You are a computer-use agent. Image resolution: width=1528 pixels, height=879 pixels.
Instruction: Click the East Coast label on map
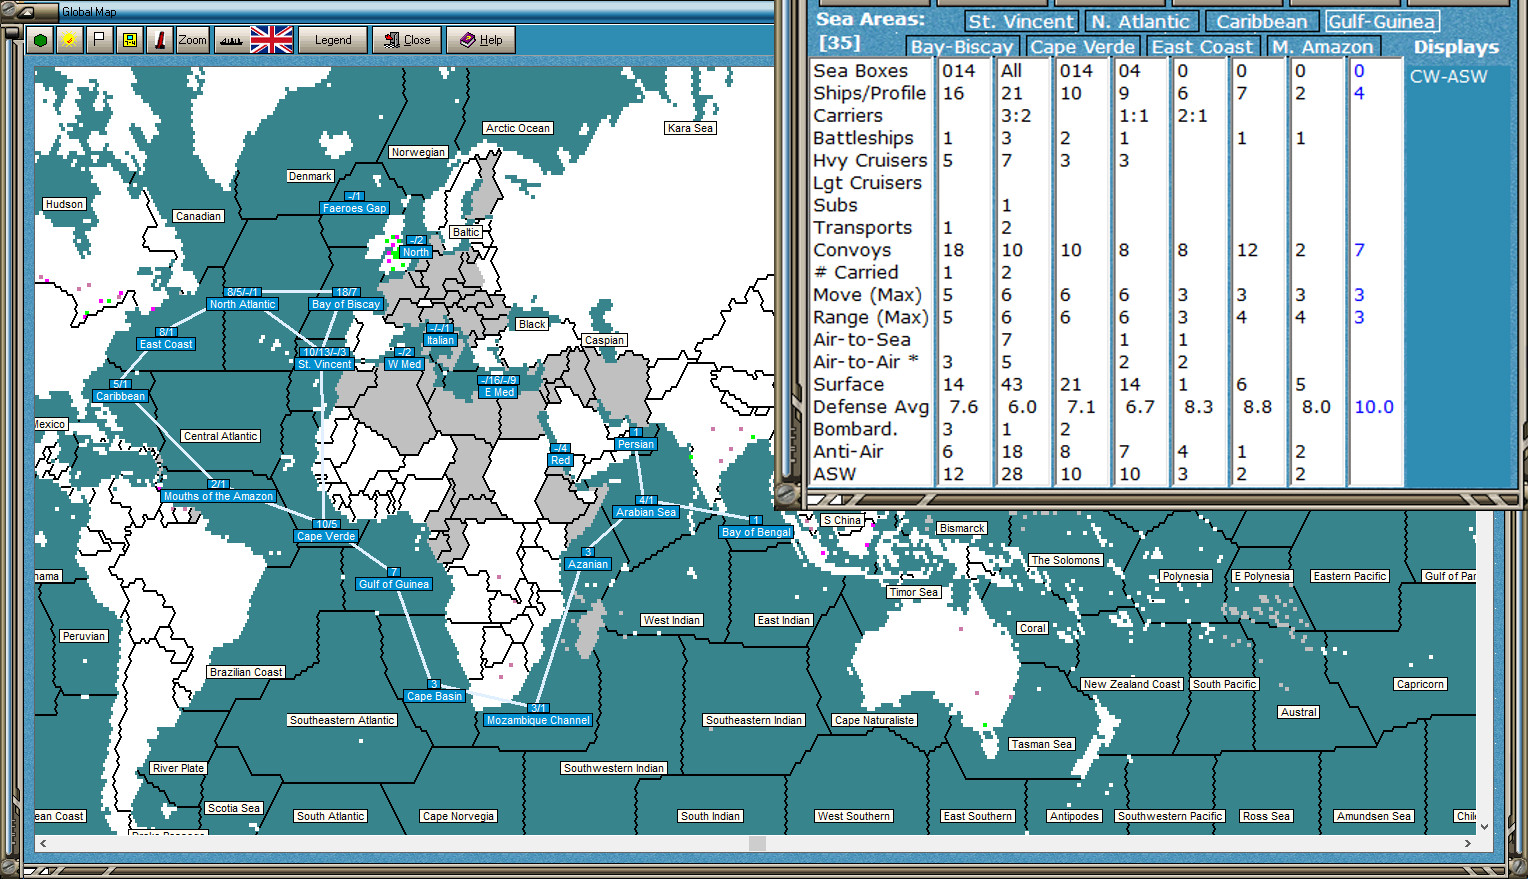tap(166, 344)
